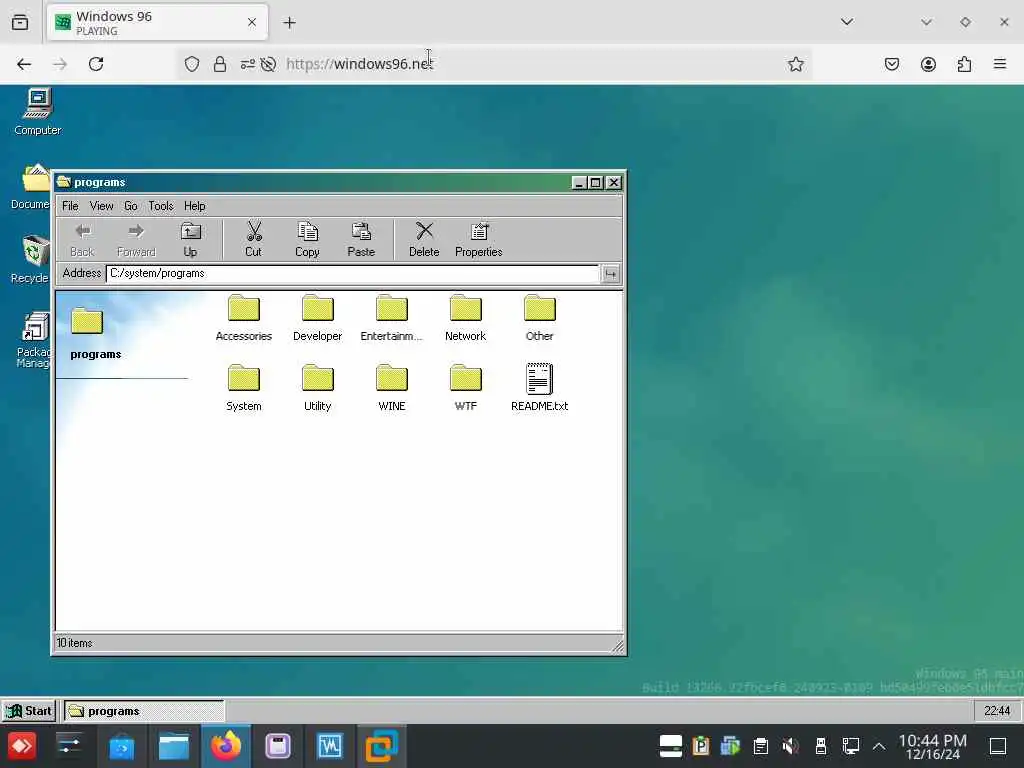Open the Go menu
Image resolution: width=1024 pixels, height=768 pixels.
pos(131,206)
